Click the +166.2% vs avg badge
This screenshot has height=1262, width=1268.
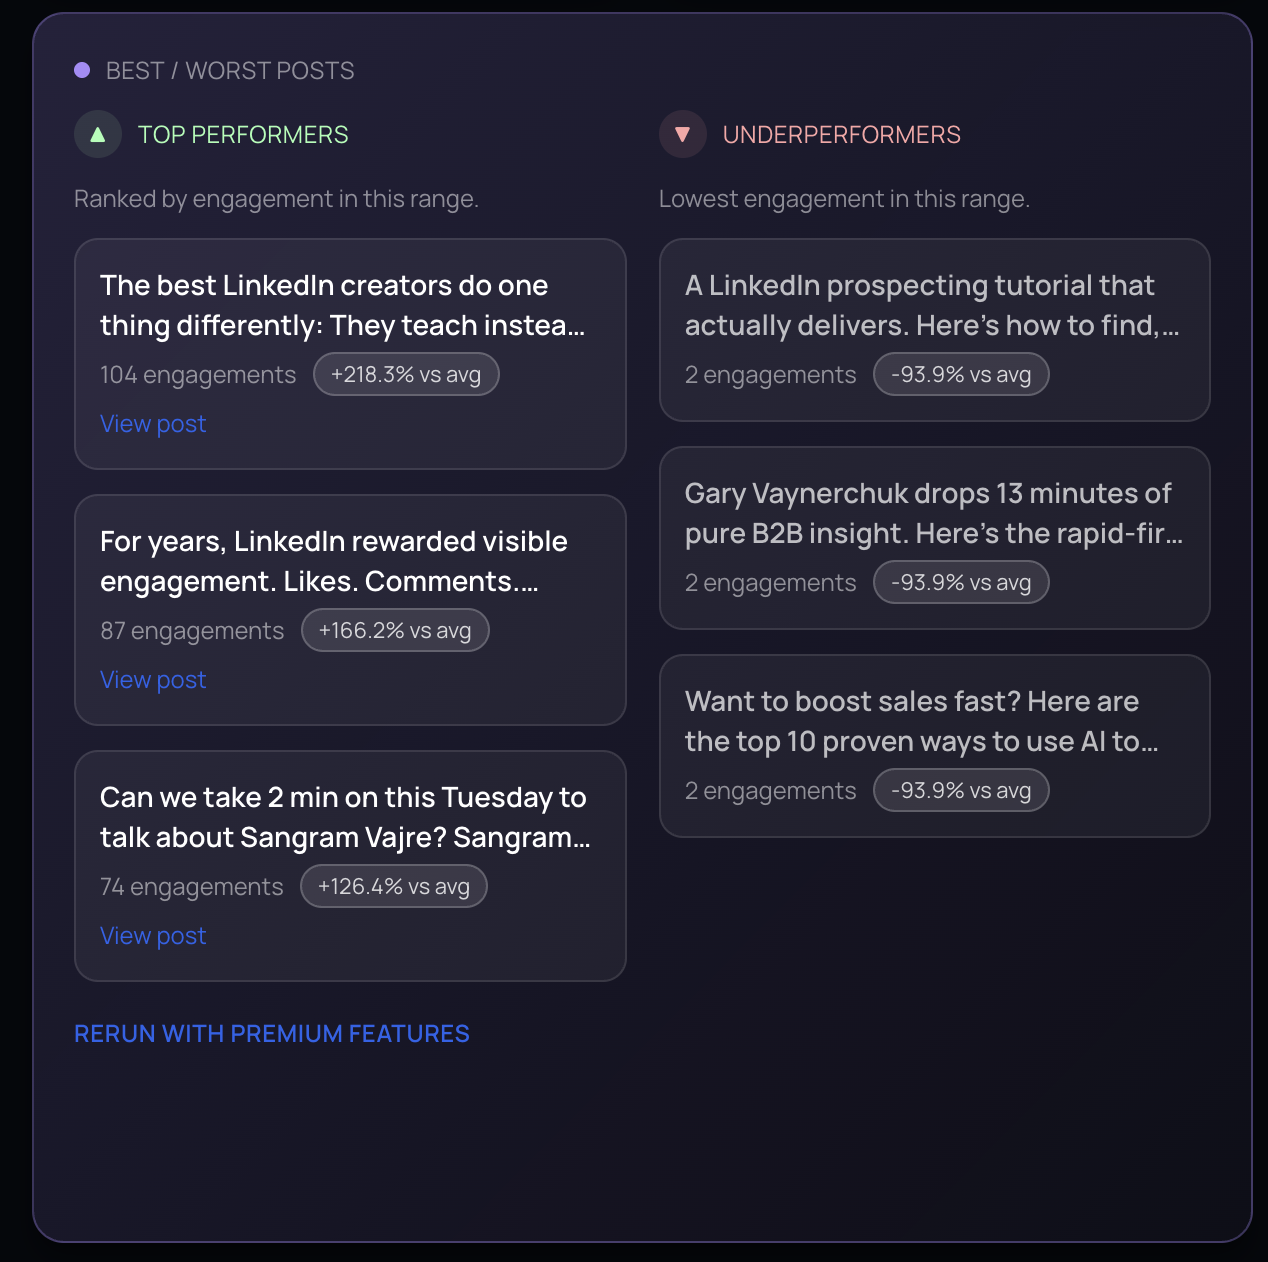395,631
